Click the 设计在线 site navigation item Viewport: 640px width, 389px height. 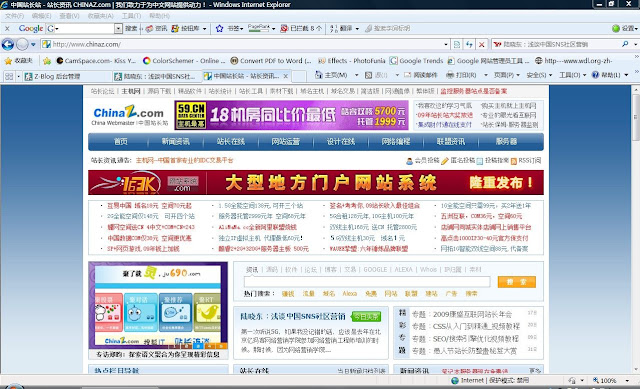(x=341, y=142)
